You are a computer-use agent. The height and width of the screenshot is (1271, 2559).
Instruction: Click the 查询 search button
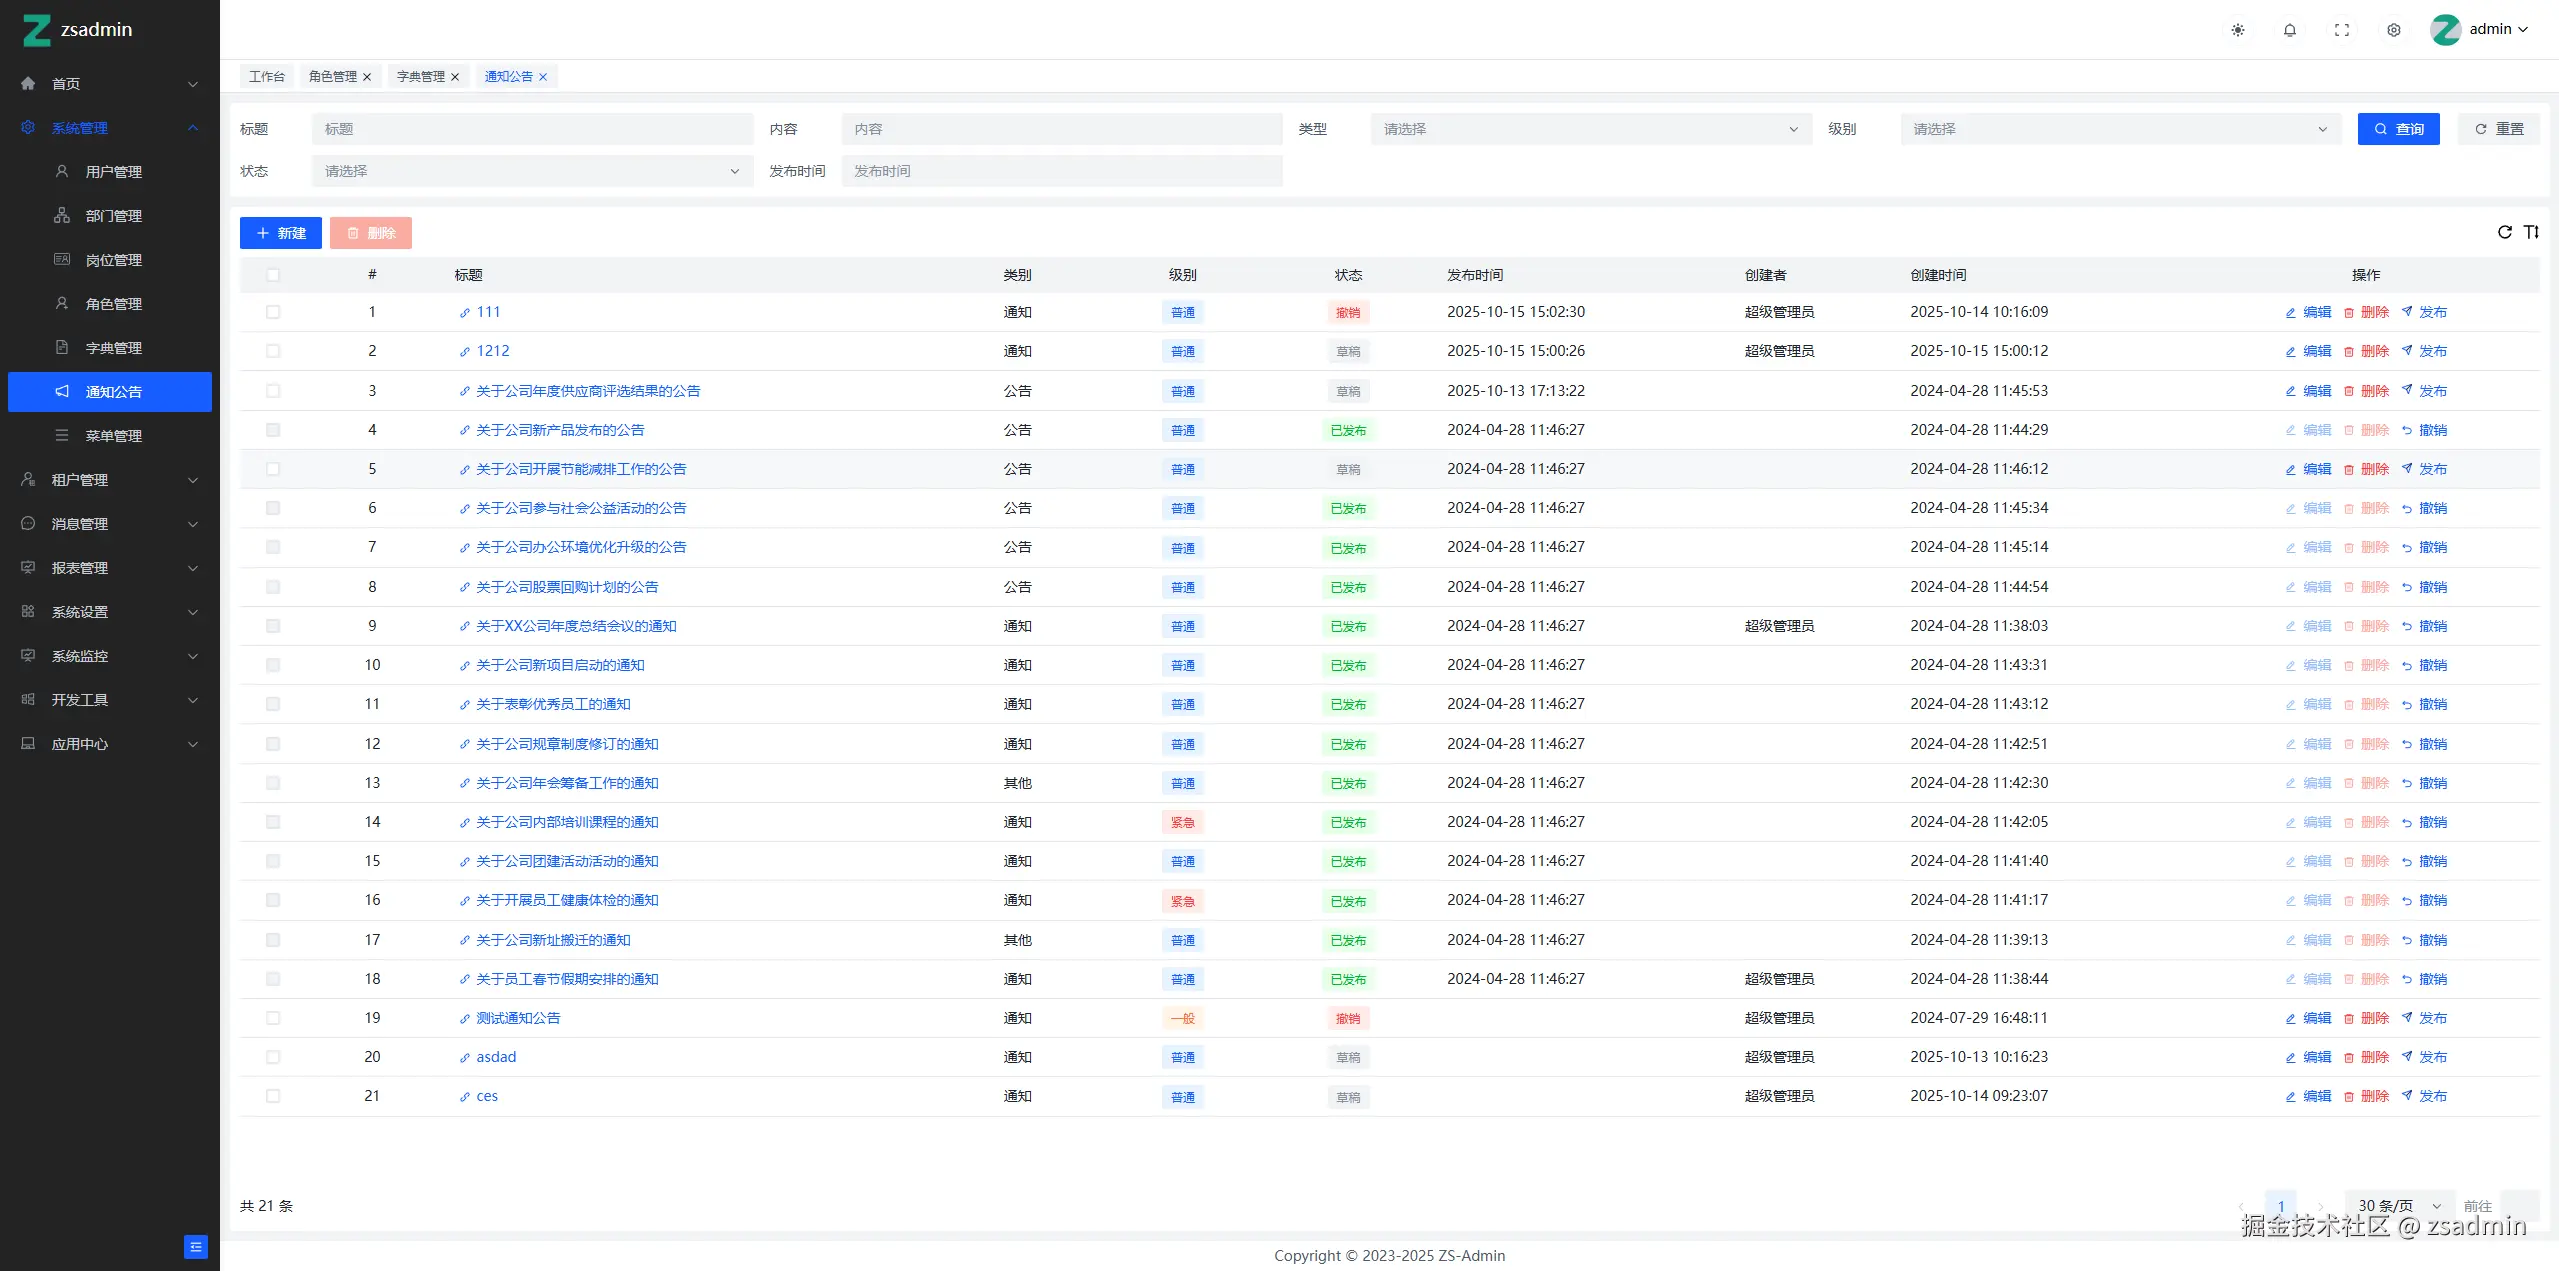[x=2398, y=129]
